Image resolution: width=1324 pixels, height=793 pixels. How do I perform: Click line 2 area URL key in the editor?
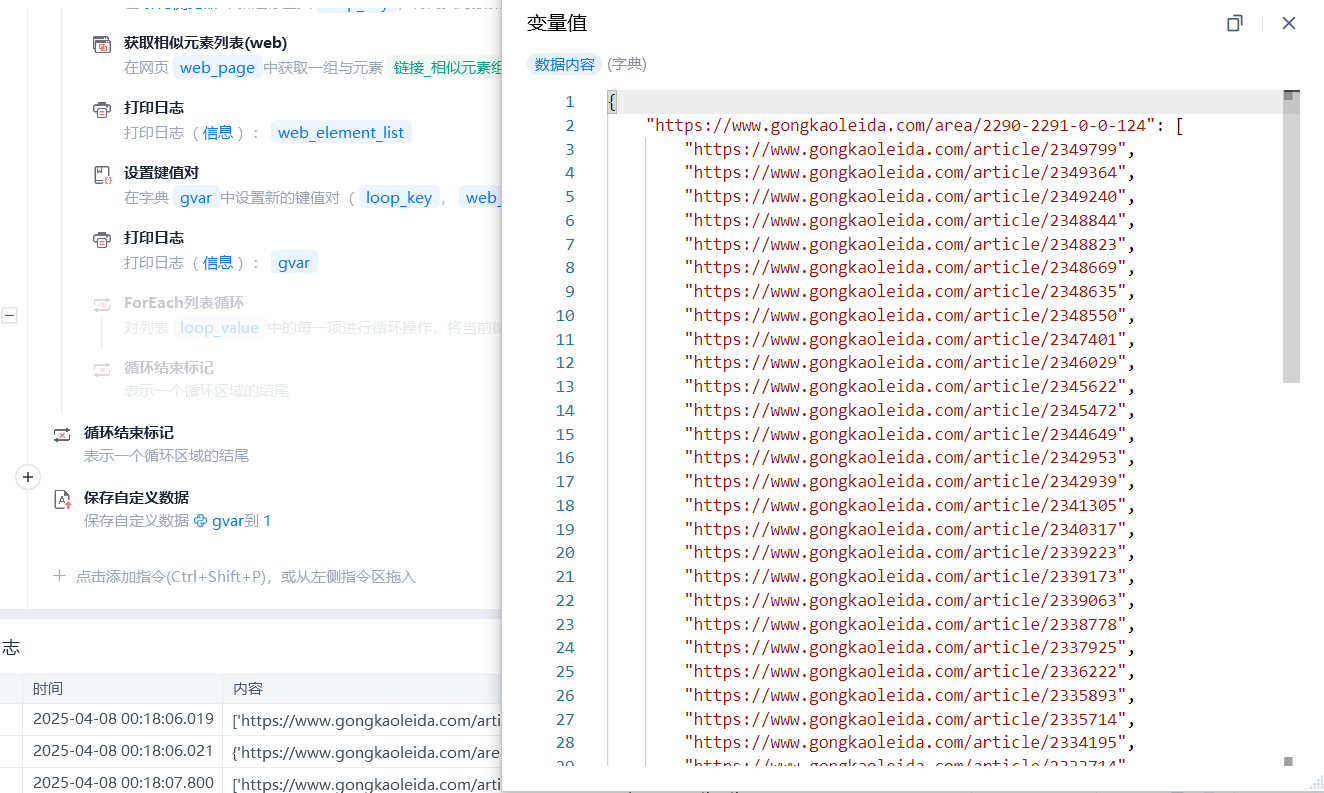pos(900,126)
